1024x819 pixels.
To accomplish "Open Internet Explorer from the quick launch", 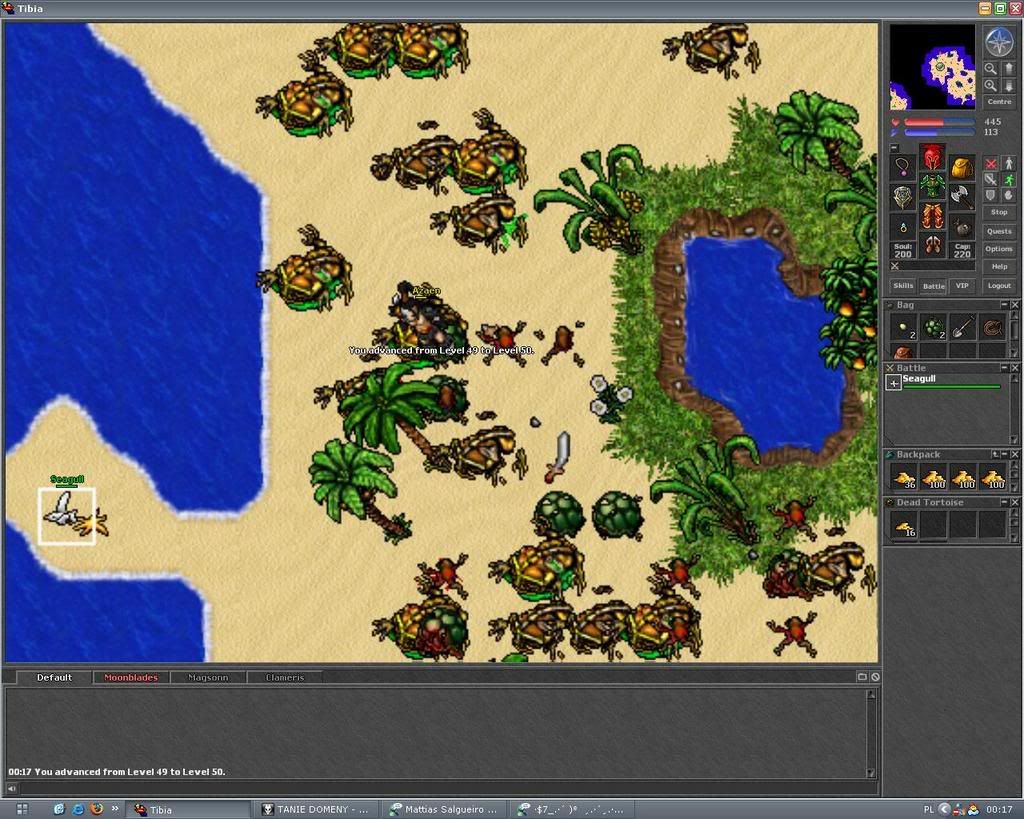I will (x=78, y=809).
